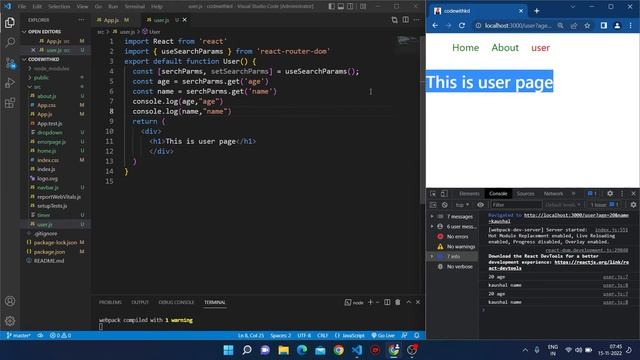The image size is (640, 360).
Task: Close user.js in Open Editors list
Action: click(33, 50)
